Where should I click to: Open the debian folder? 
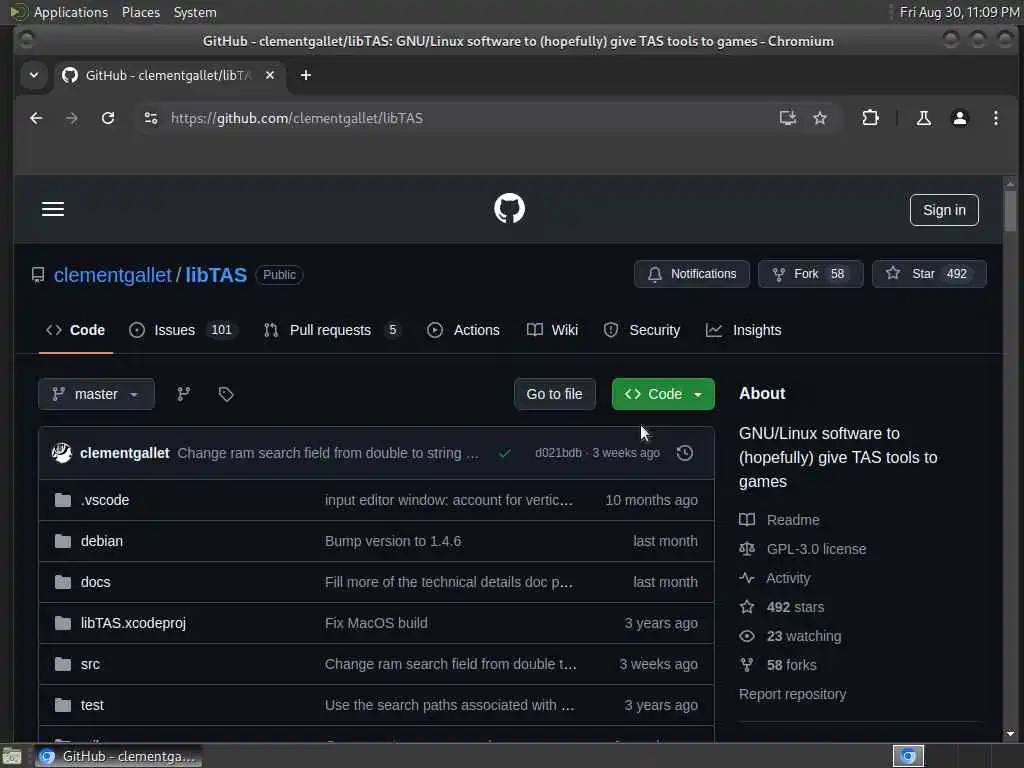tap(102, 541)
